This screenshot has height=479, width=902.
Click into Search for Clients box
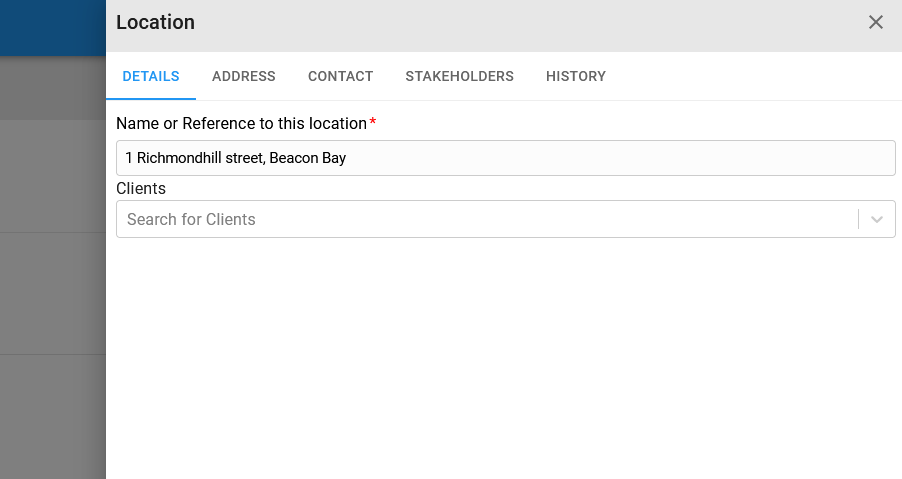click(x=487, y=219)
